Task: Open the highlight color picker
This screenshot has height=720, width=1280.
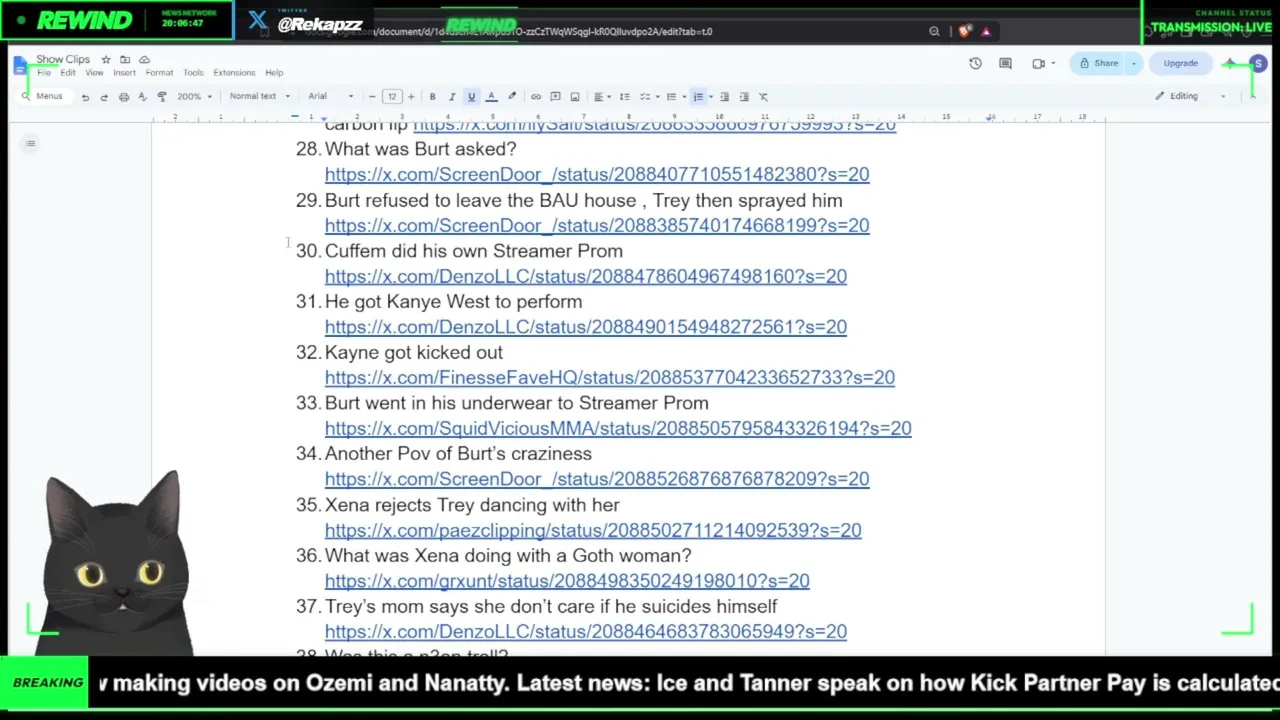Action: point(511,97)
